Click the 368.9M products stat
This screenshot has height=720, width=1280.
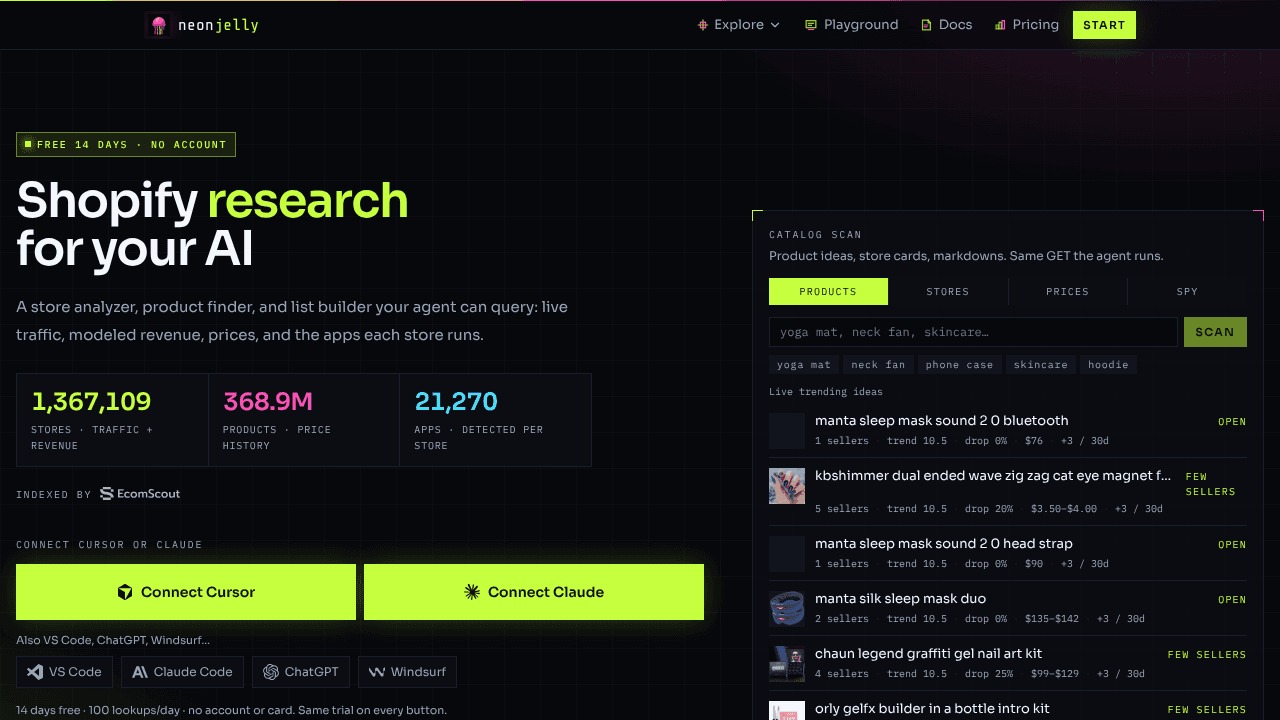pos(304,420)
